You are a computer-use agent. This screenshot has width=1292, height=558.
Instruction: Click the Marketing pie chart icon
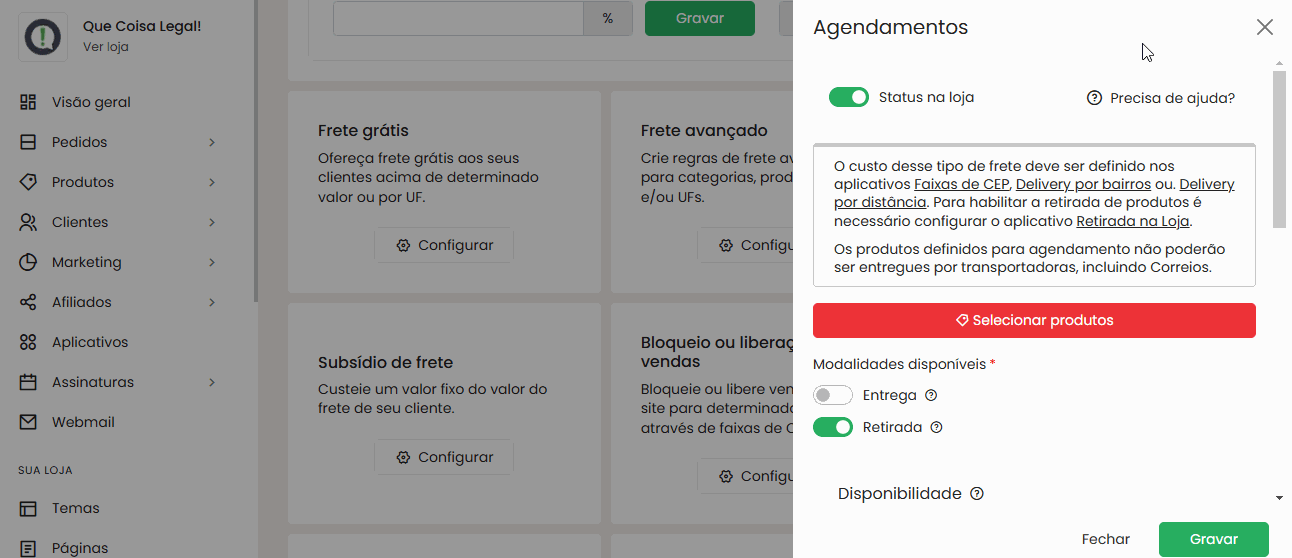click(28, 262)
